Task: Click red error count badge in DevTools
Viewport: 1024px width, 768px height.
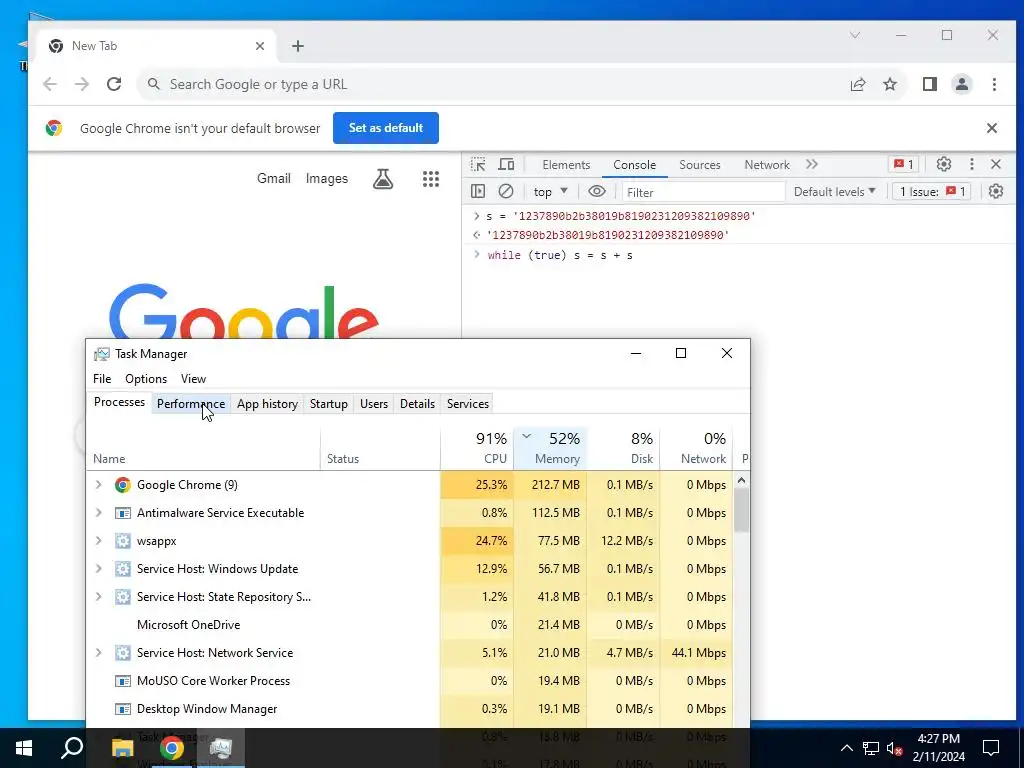Action: [903, 165]
